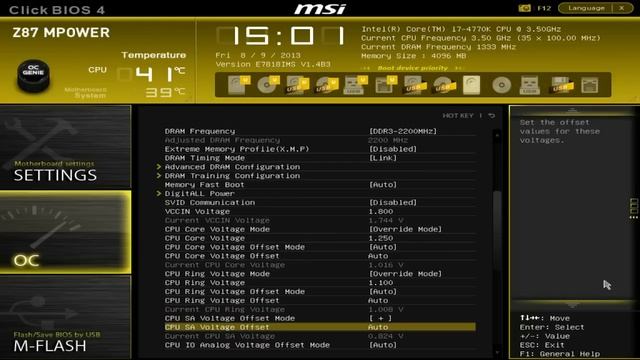The image size is (640, 360).
Task: Select the UEFI USB CD/DVD boot icon
Action: (327, 85)
